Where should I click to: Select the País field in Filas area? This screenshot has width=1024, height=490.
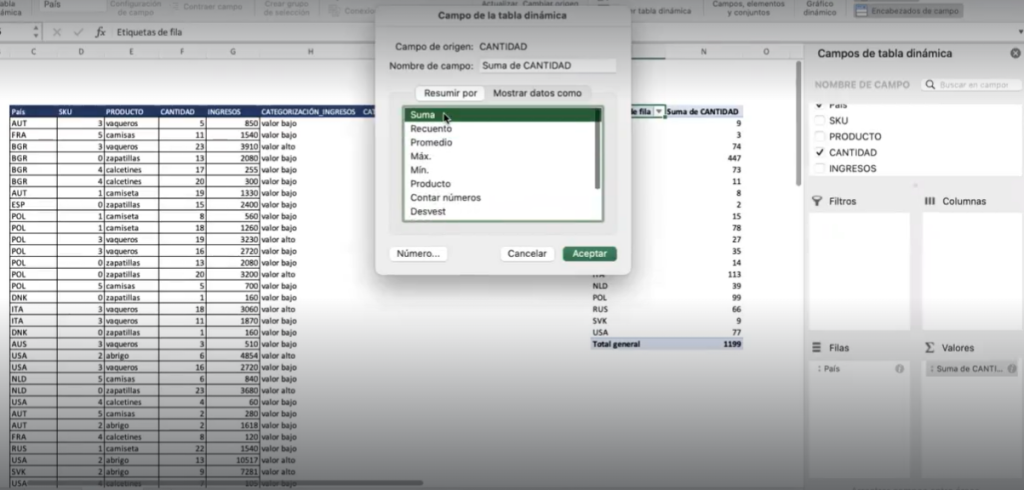coord(859,369)
